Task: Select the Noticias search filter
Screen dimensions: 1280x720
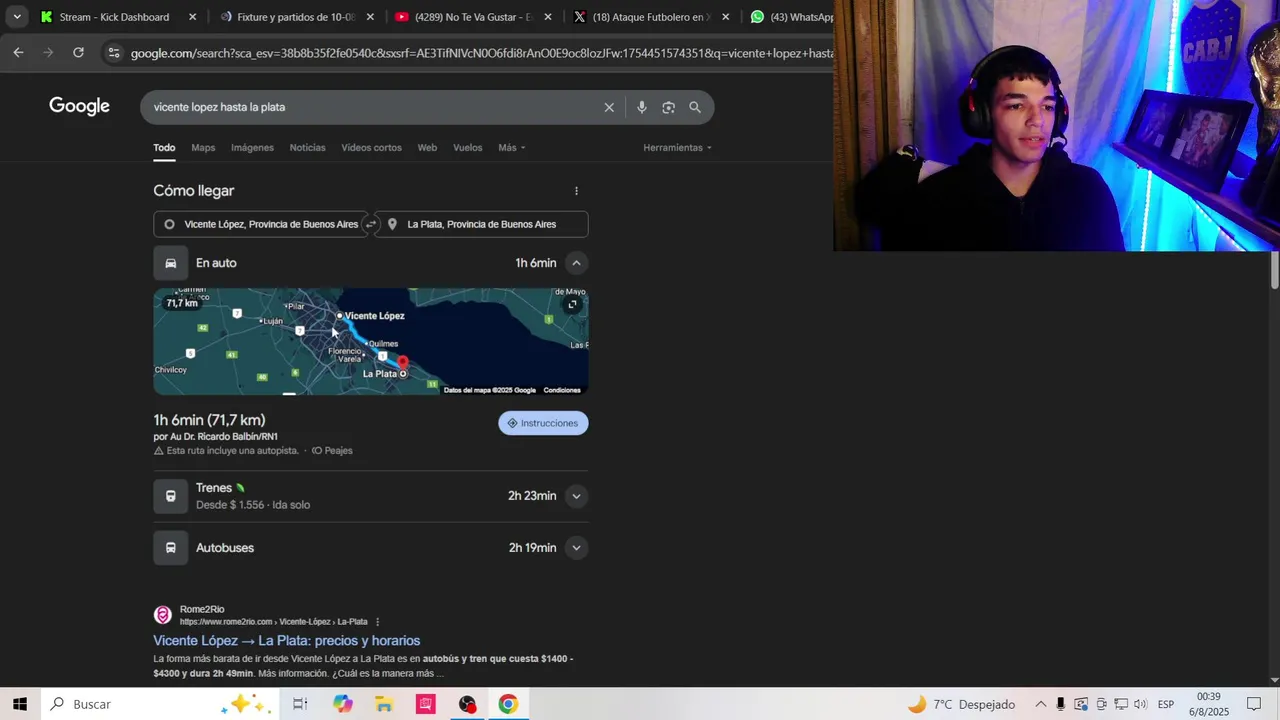Action: coord(307,147)
